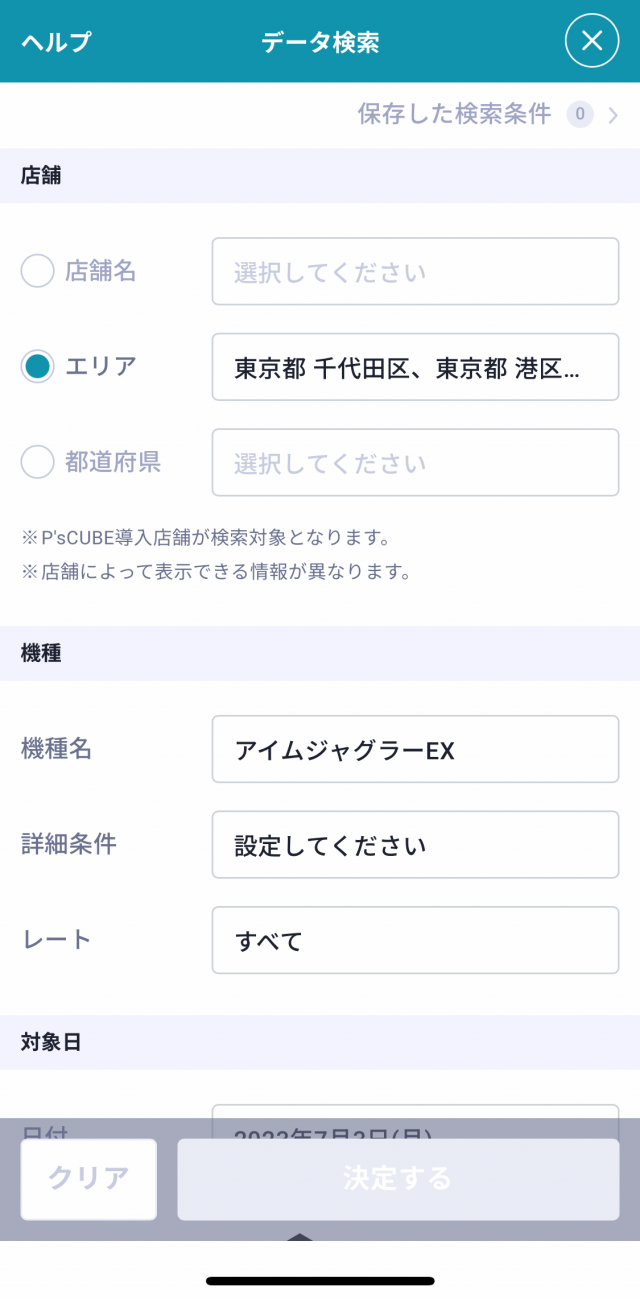
Task: Select the 都道府県 radio button
Action: click(37, 462)
